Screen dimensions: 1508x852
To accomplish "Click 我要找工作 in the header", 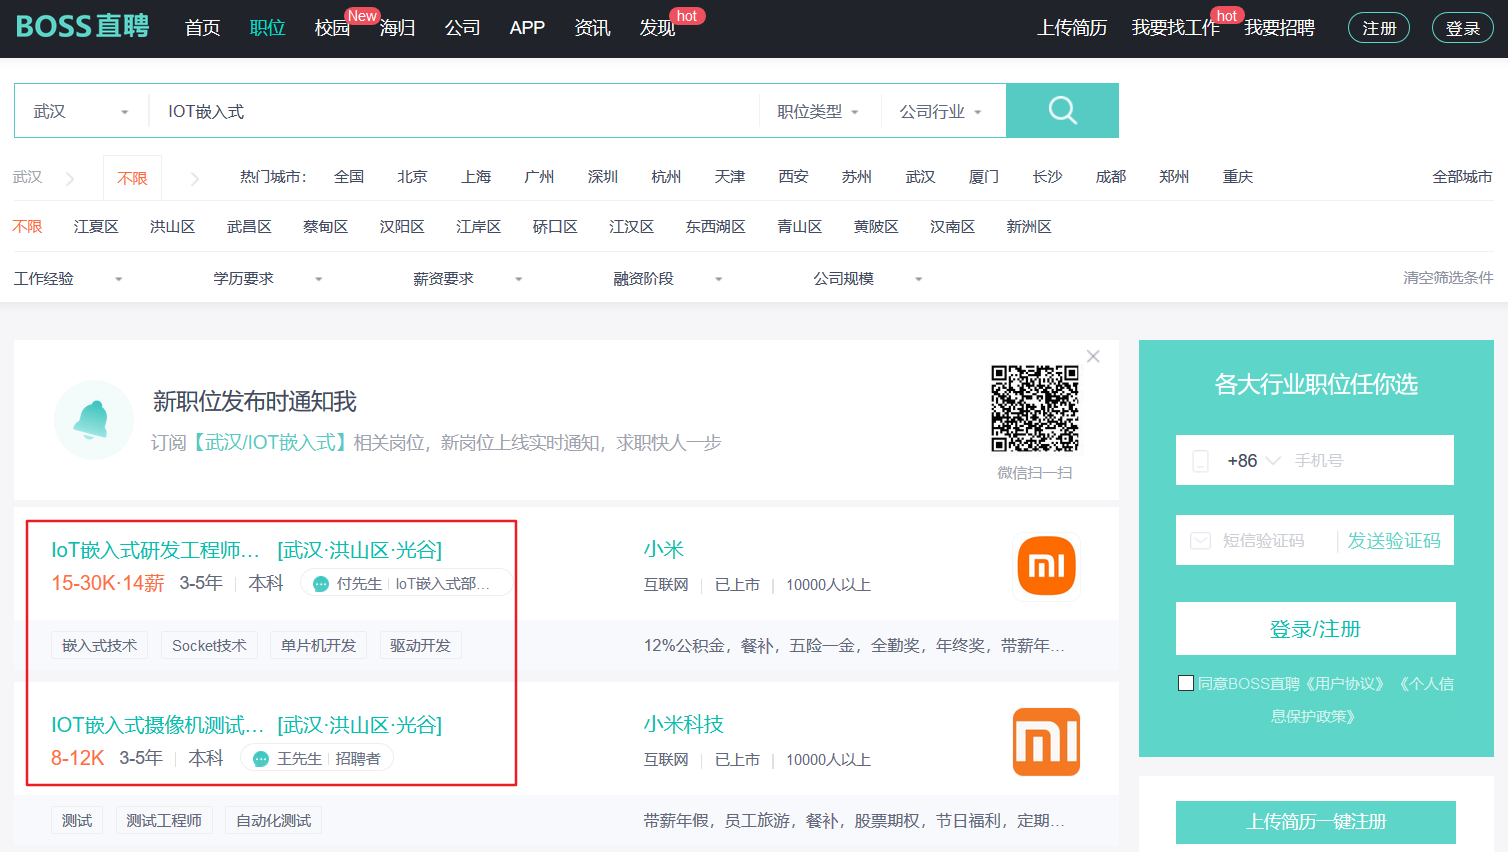I will pyautogui.click(x=1175, y=28).
